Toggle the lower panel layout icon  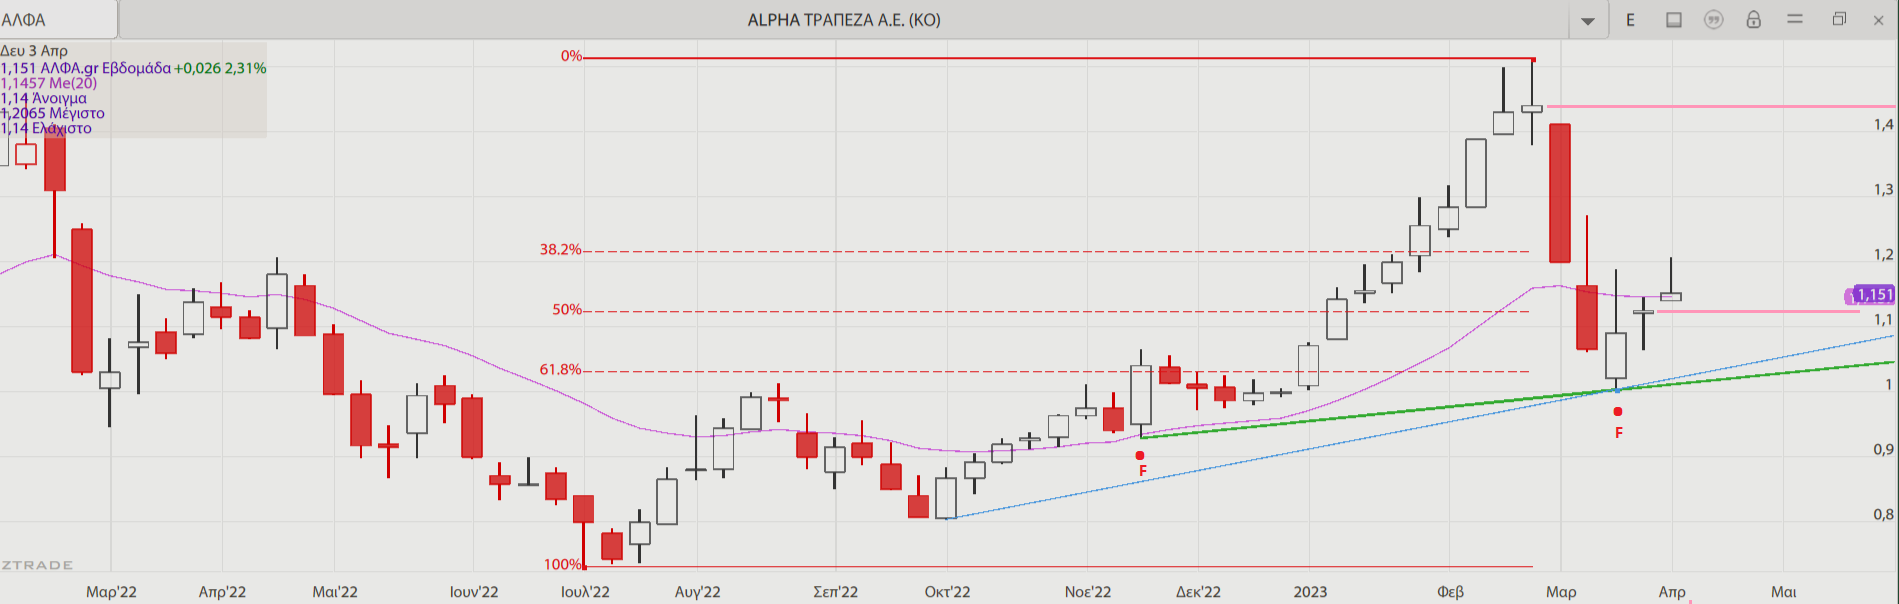[1674, 20]
